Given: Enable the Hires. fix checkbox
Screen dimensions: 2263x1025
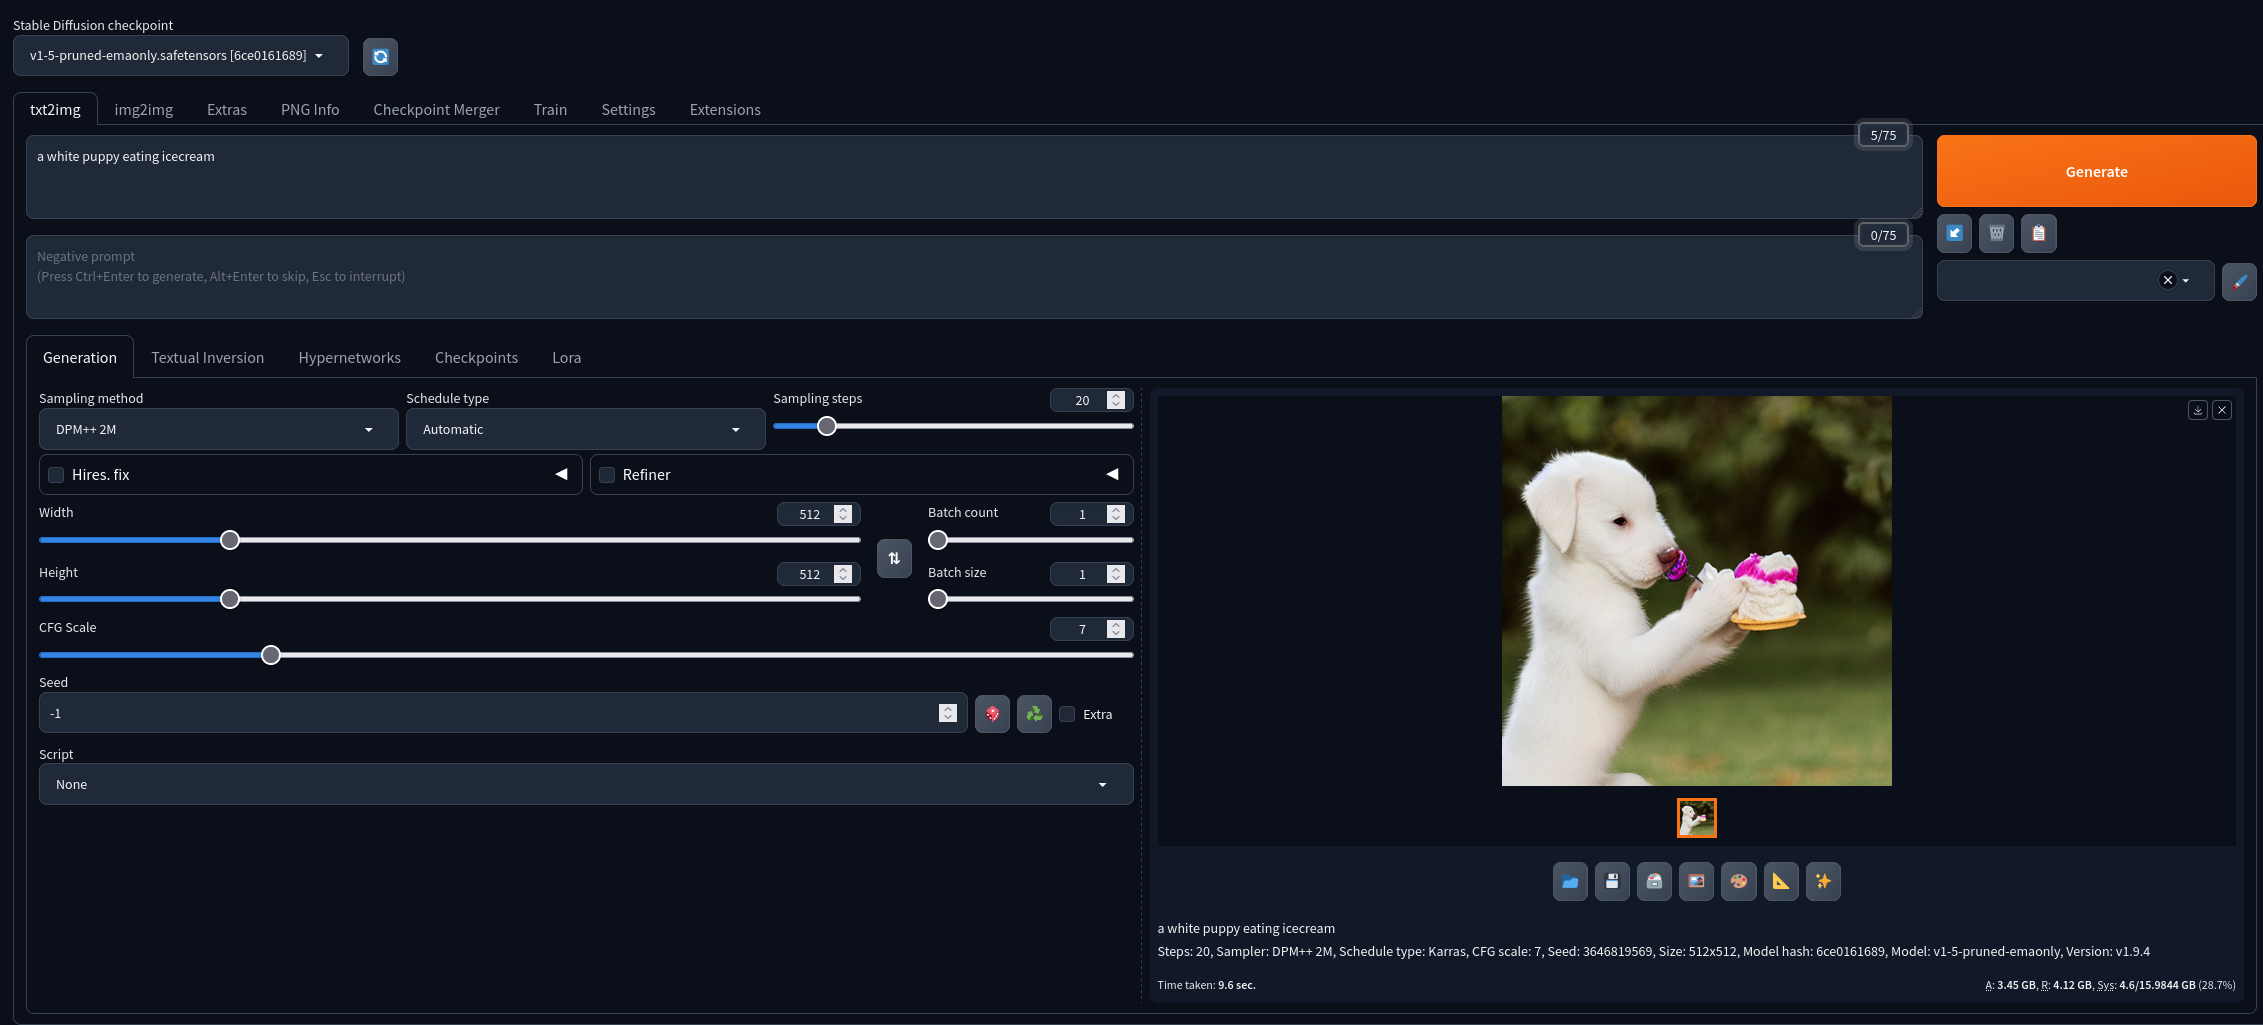Looking at the screenshot, I should tap(56, 475).
